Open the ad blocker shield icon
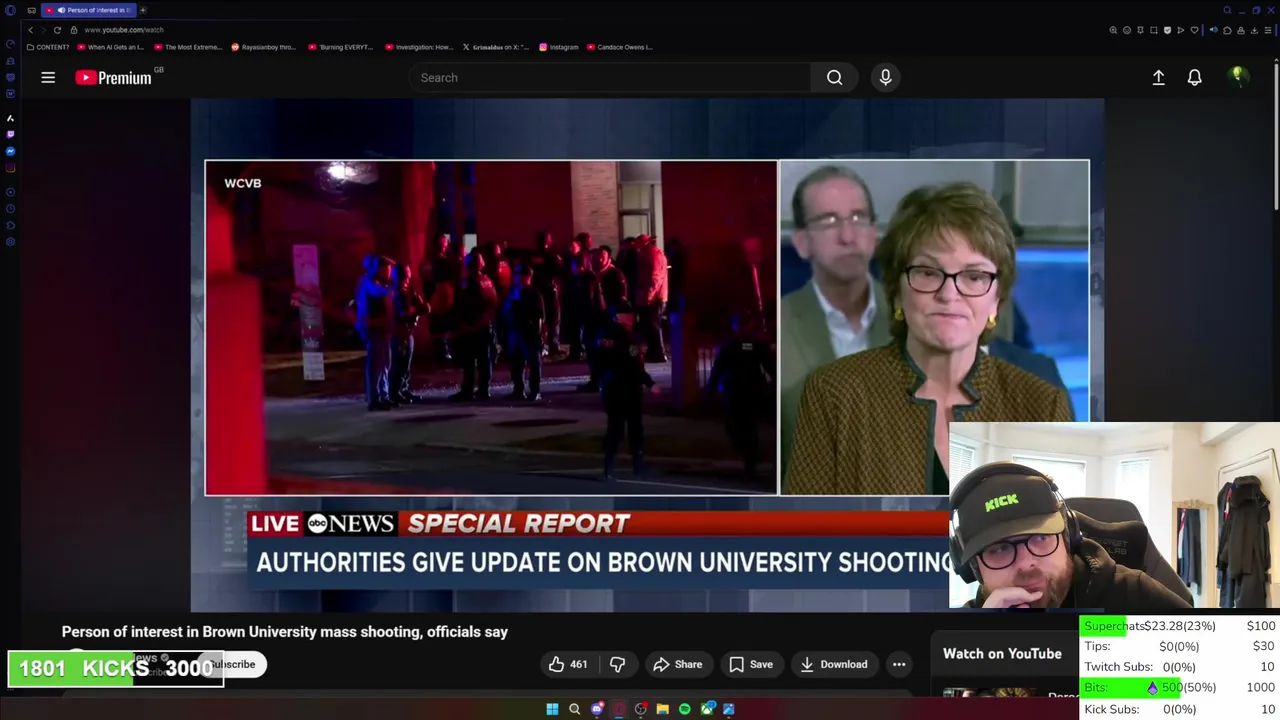 [x=1167, y=30]
